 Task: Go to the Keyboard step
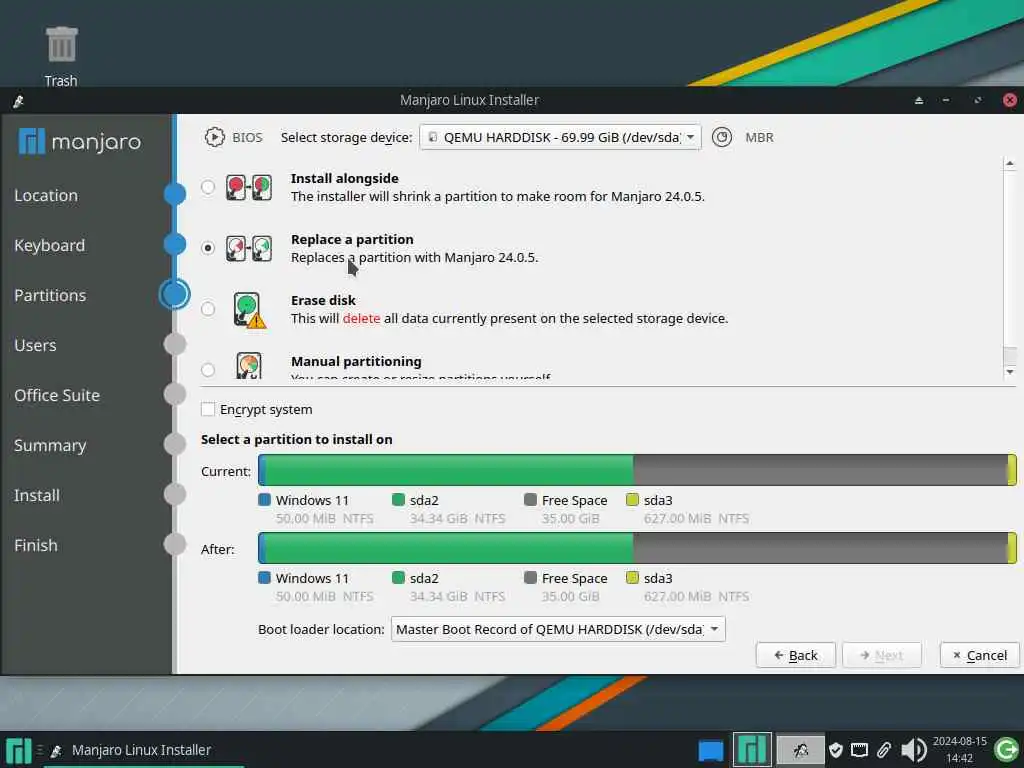coord(50,246)
